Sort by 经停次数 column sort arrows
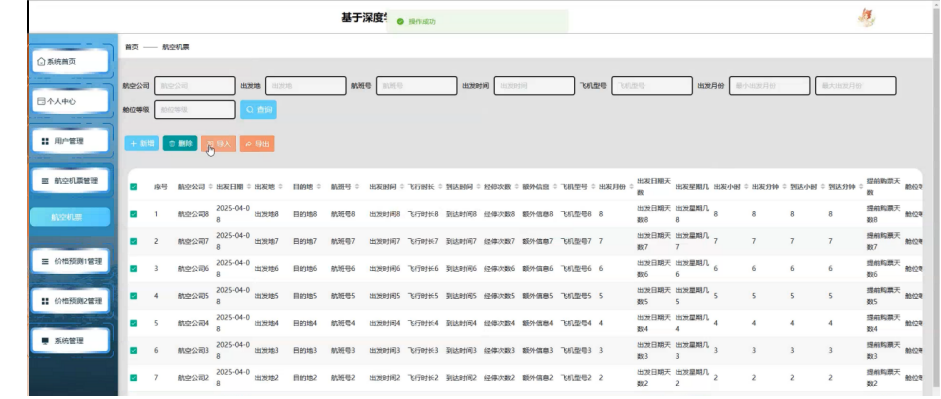The image size is (941, 399). 516,187
